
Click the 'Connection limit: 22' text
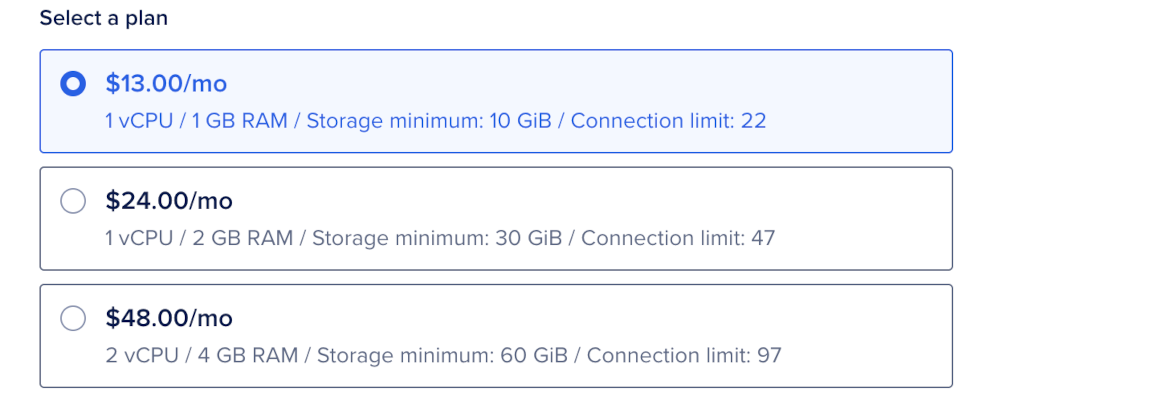tap(668, 121)
